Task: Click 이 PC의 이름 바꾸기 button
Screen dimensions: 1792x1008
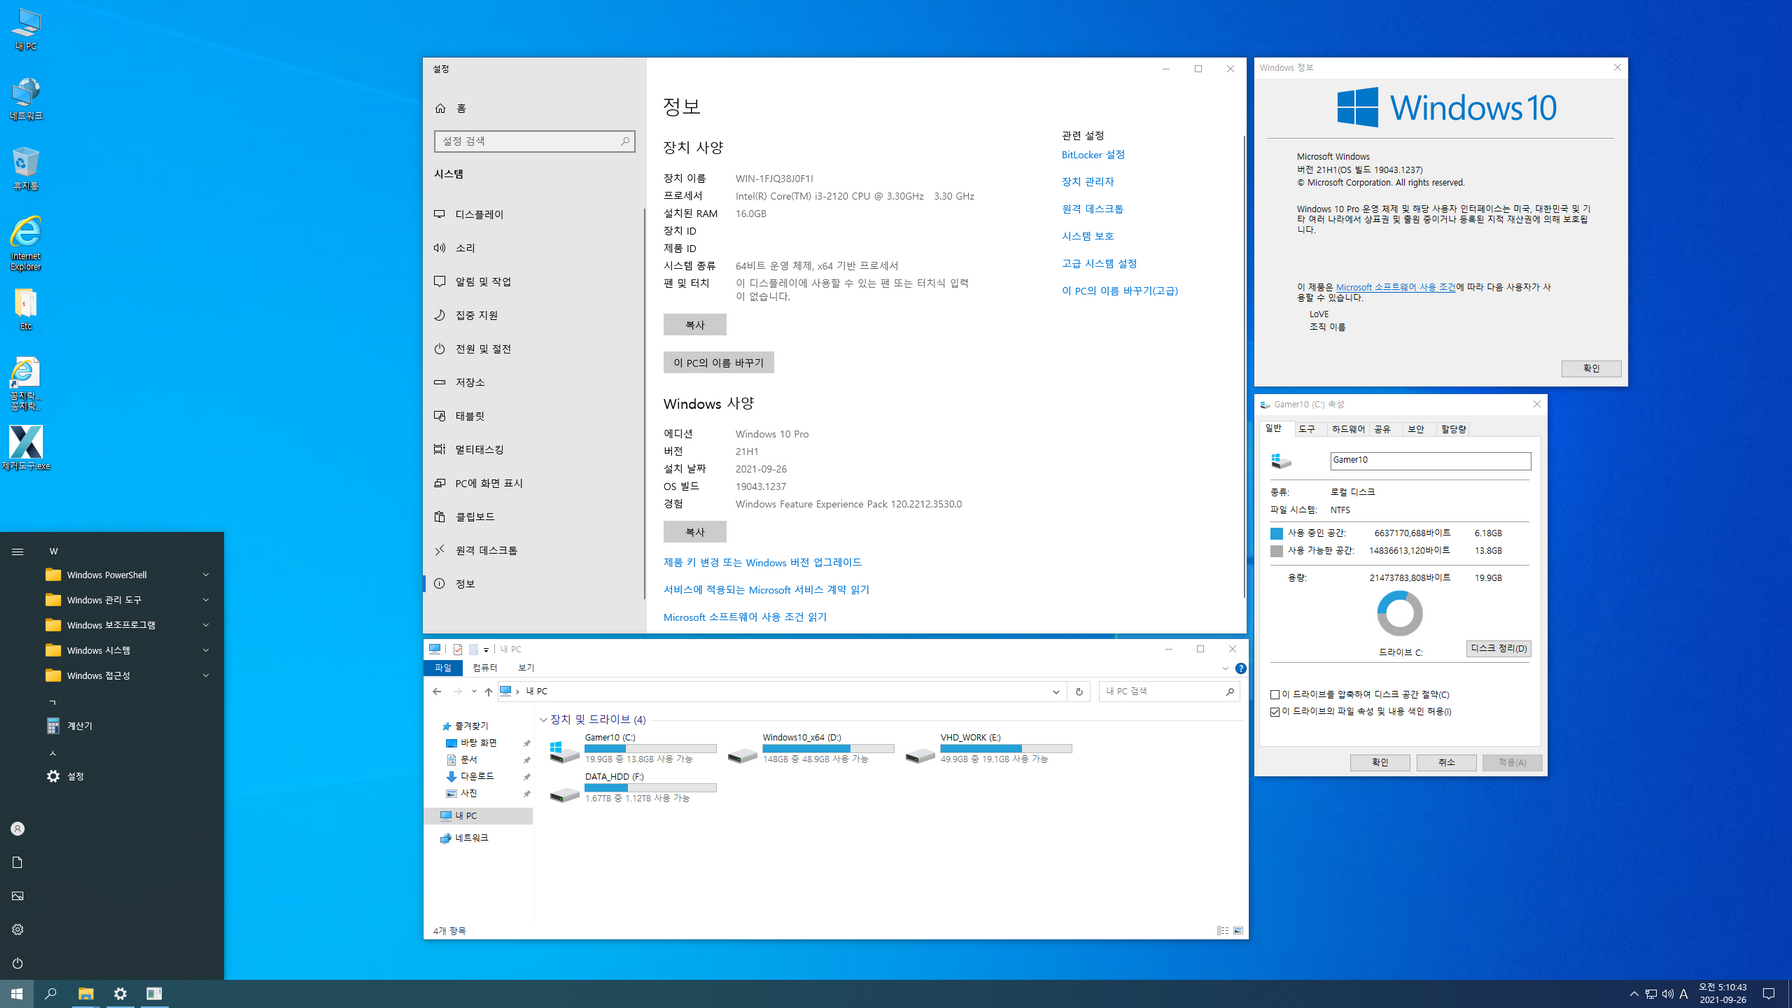Action: click(x=718, y=363)
